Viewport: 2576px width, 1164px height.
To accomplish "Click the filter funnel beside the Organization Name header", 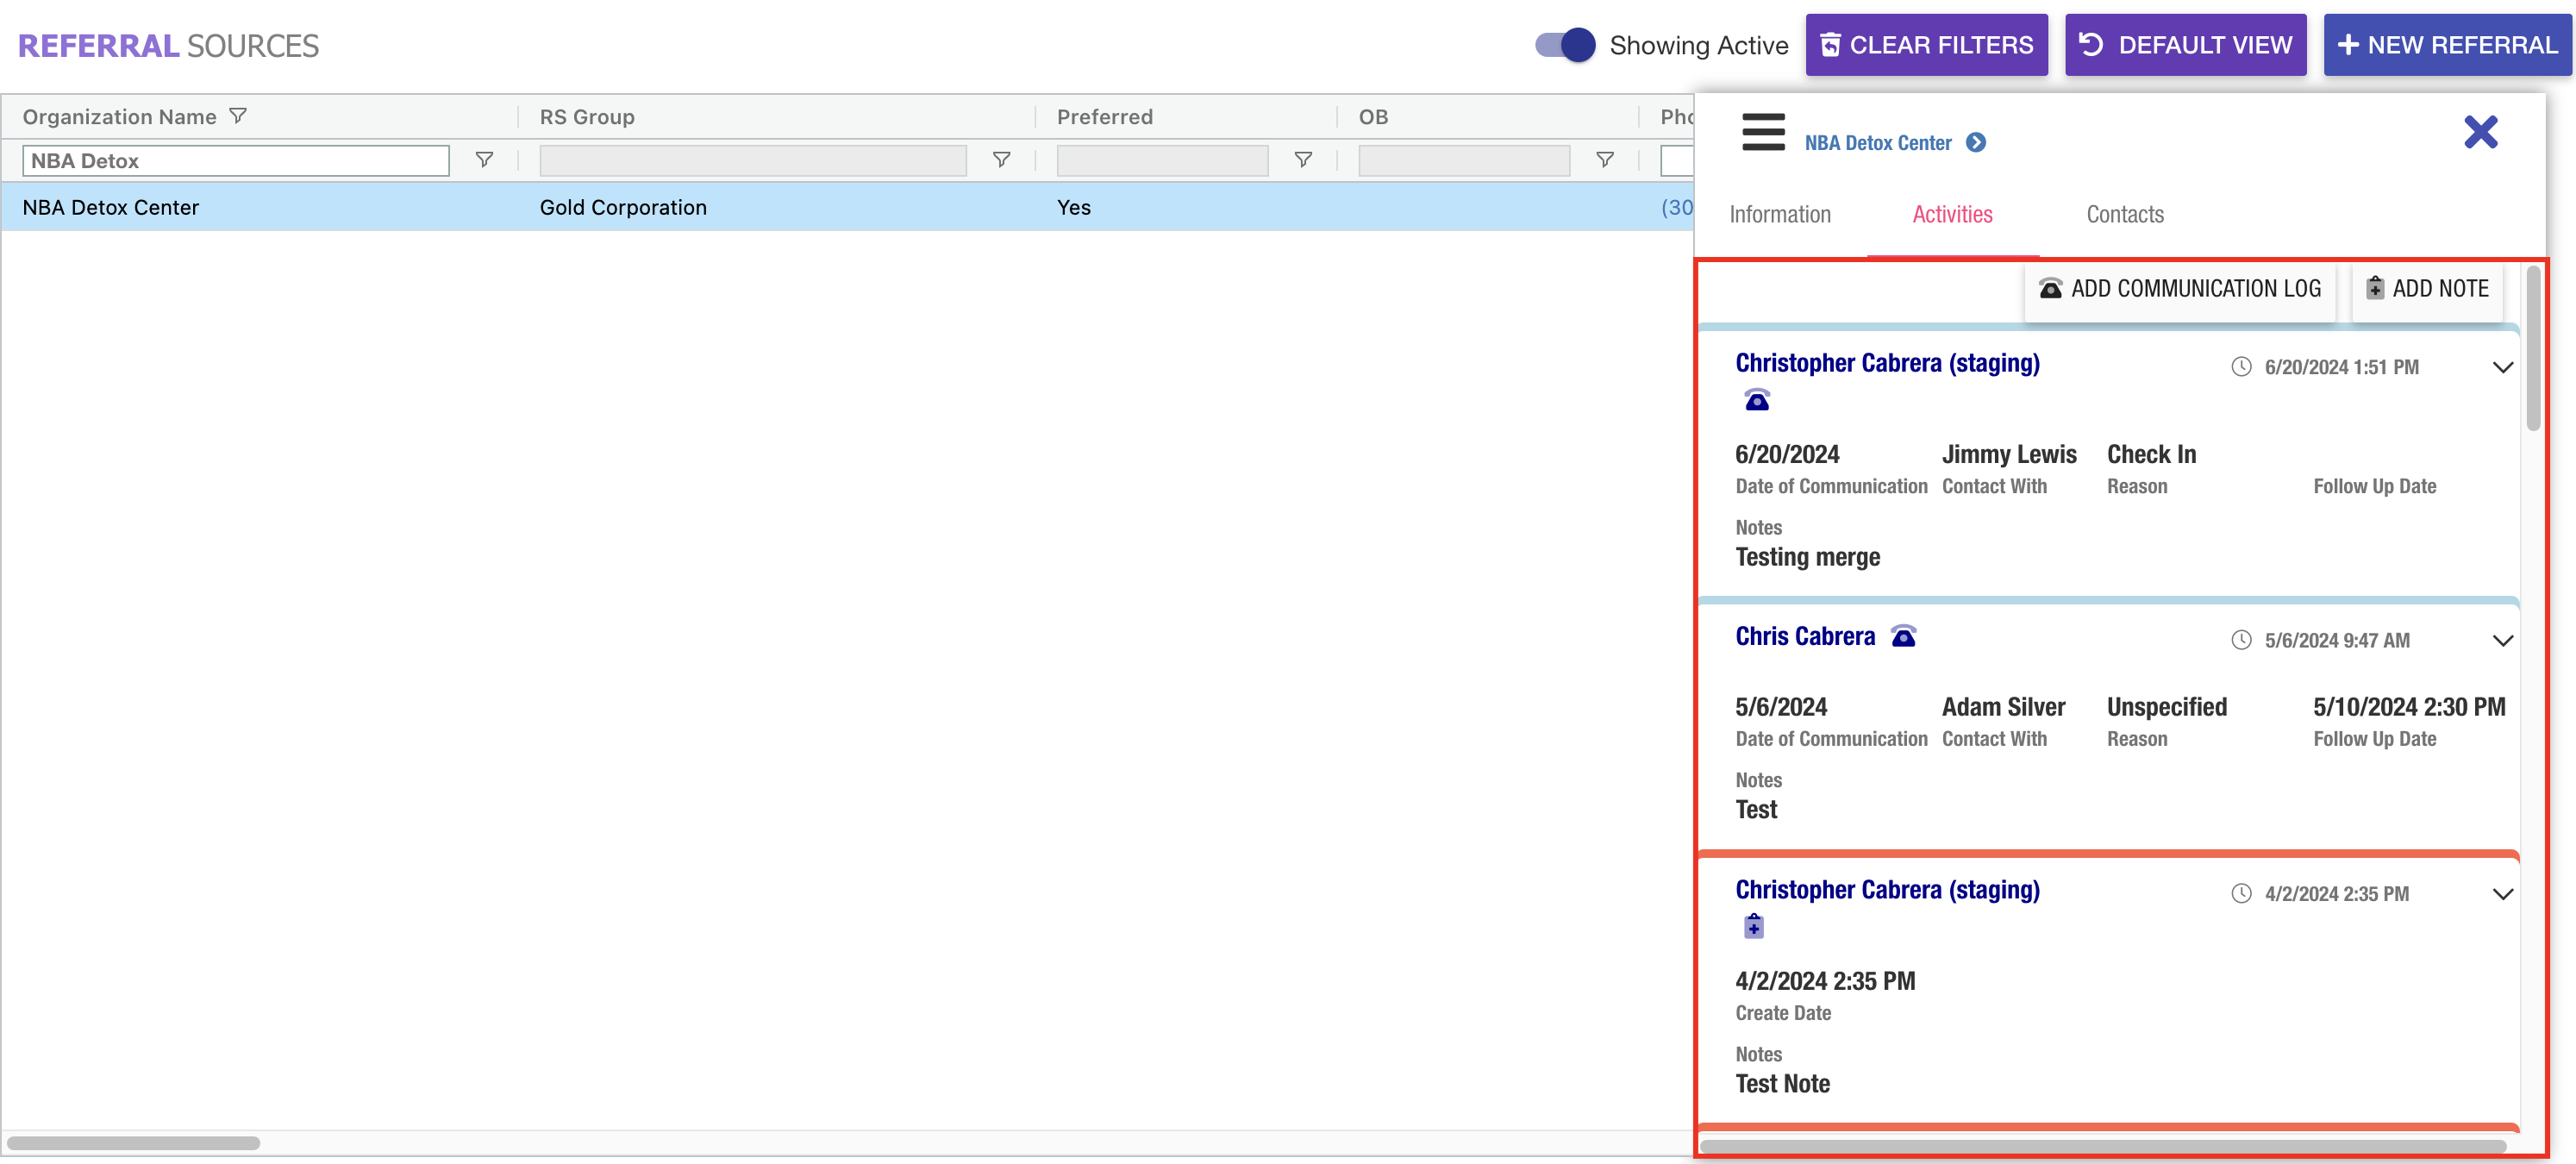I will 238,116.
